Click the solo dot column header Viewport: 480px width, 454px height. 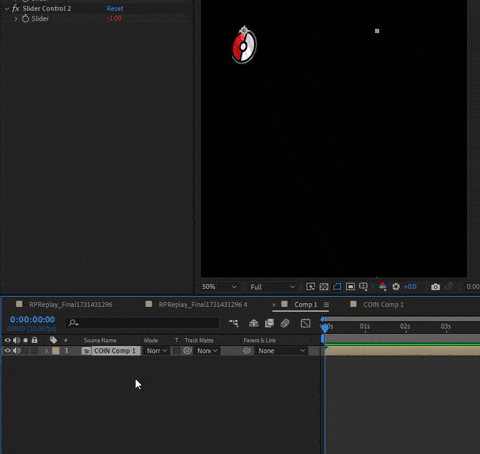pos(26,340)
